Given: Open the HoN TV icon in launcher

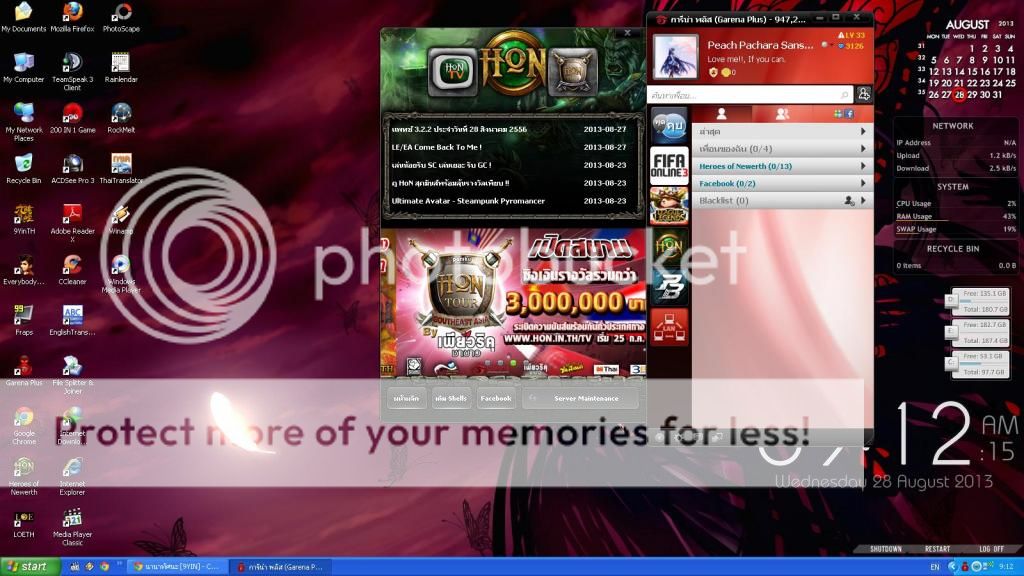Looking at the screenshot, I should pyautogui.click(x=453, y=71).
